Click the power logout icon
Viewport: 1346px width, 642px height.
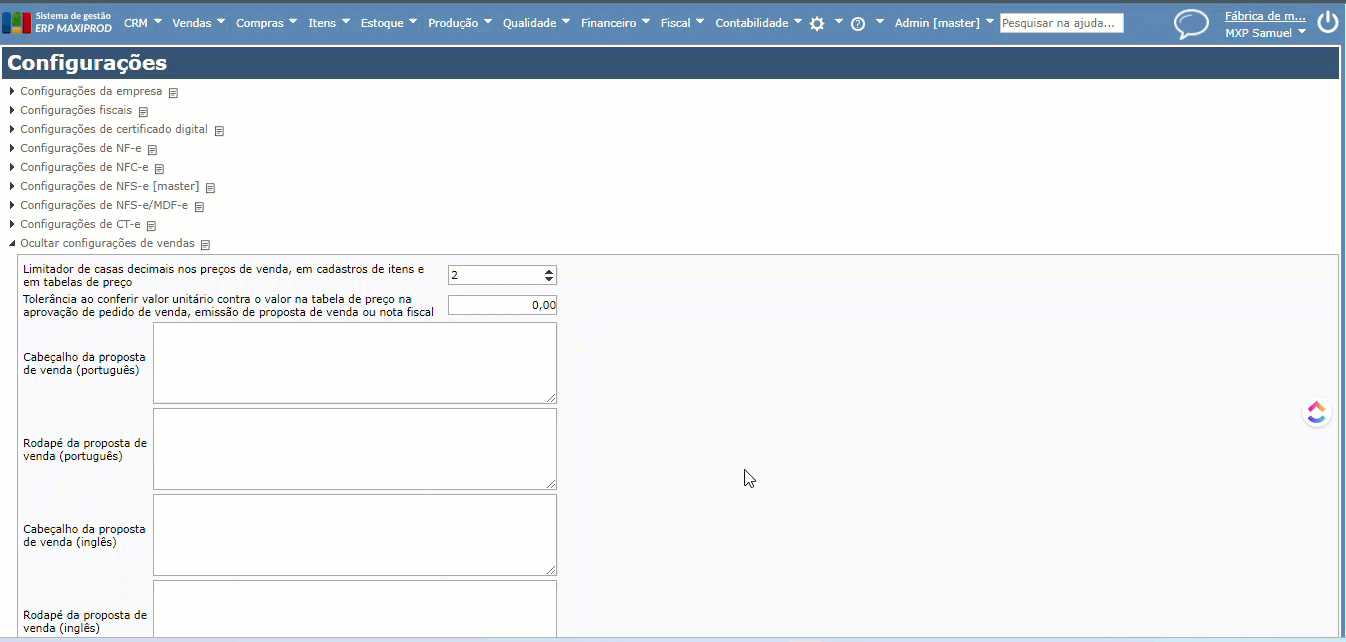tap(1327, 22)
